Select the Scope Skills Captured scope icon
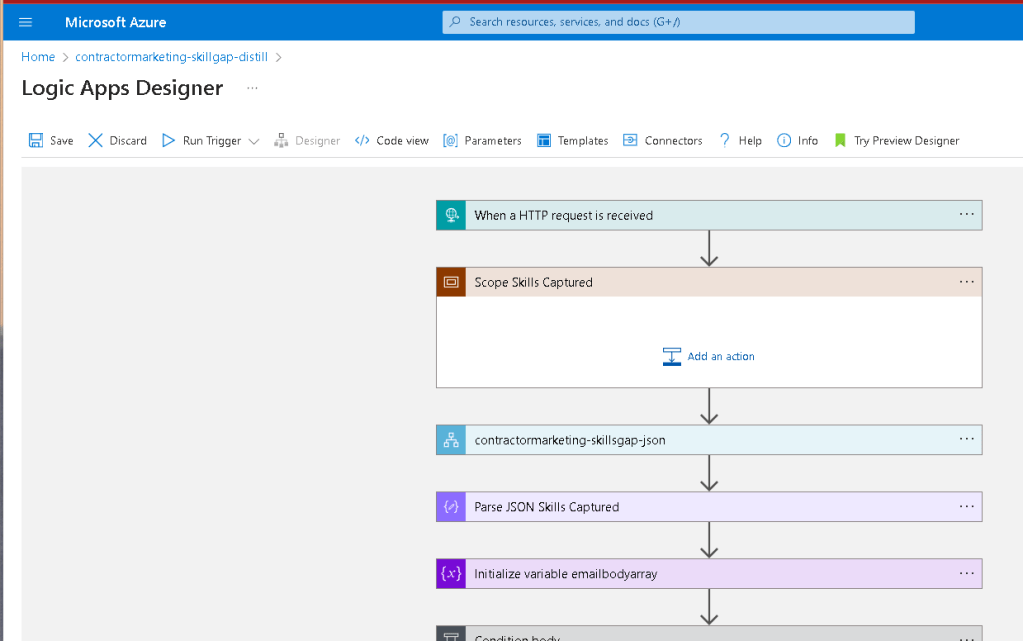 click(x=451, y=282)
